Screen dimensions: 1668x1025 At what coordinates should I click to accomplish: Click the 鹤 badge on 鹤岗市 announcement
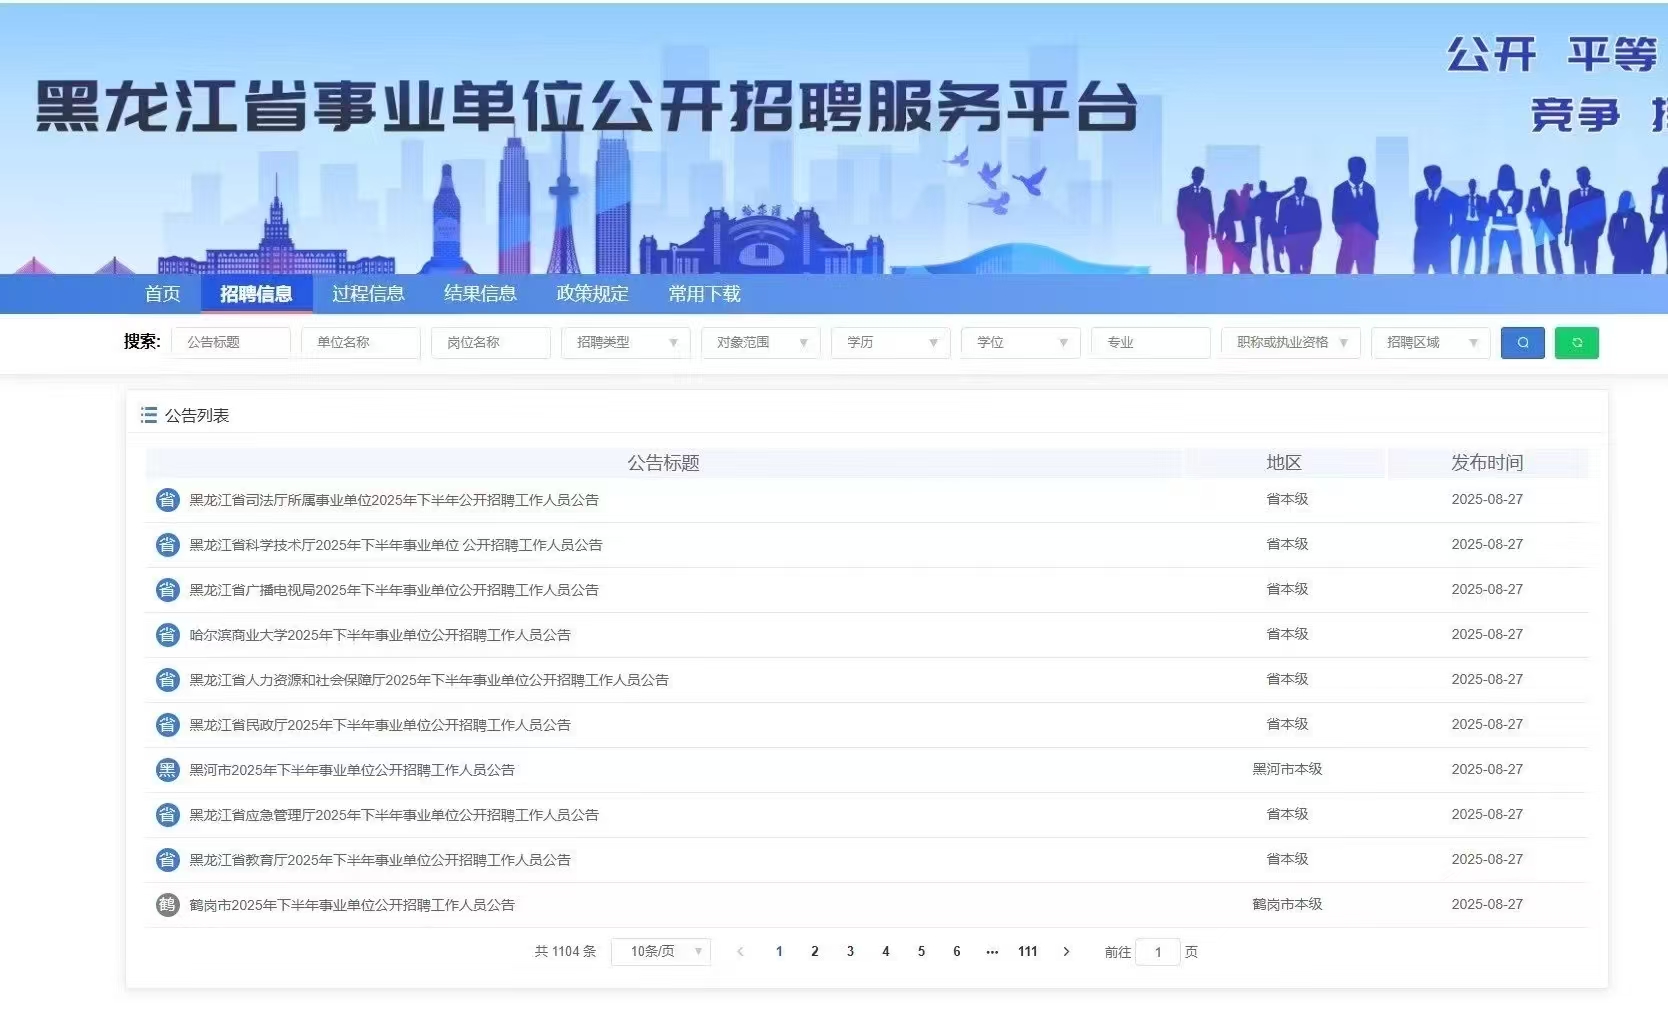click(x=166, y=904)
